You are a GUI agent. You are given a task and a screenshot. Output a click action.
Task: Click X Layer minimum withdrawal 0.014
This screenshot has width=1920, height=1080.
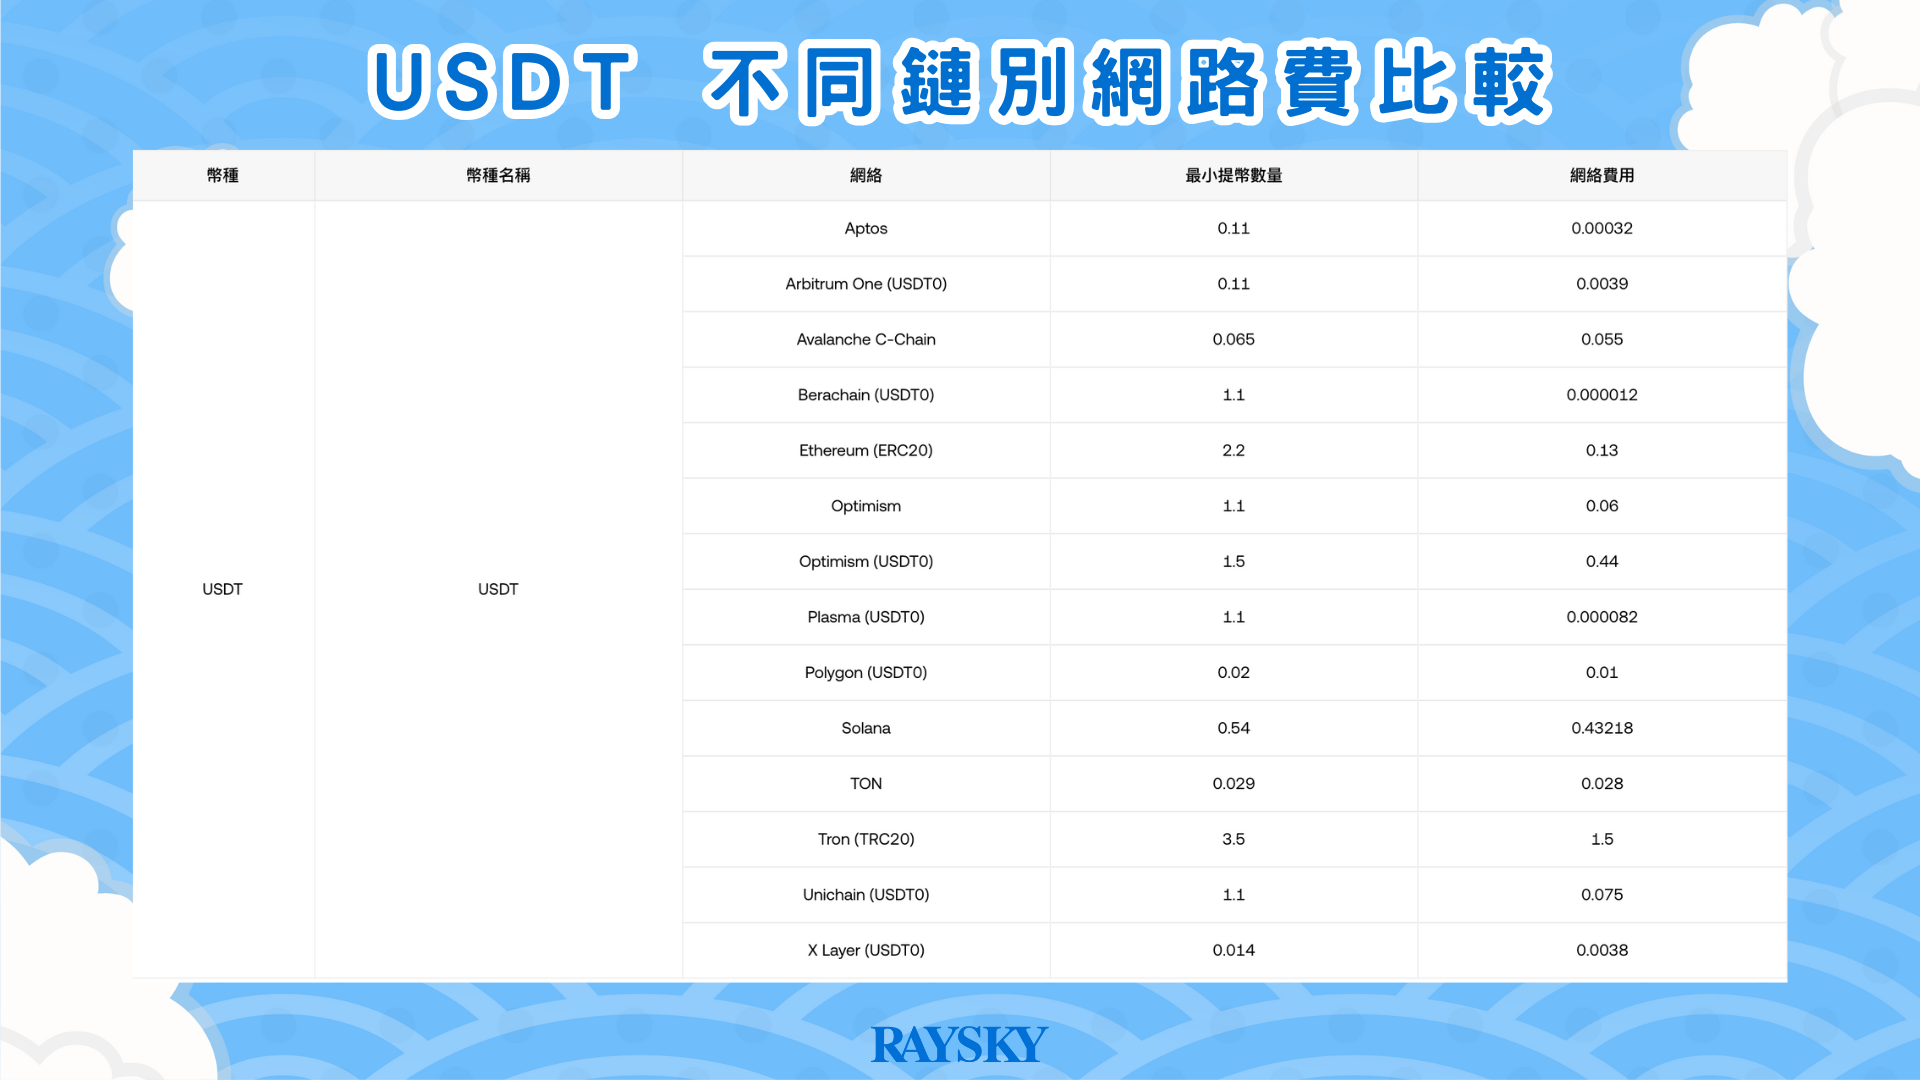(x=1233, y=950)
